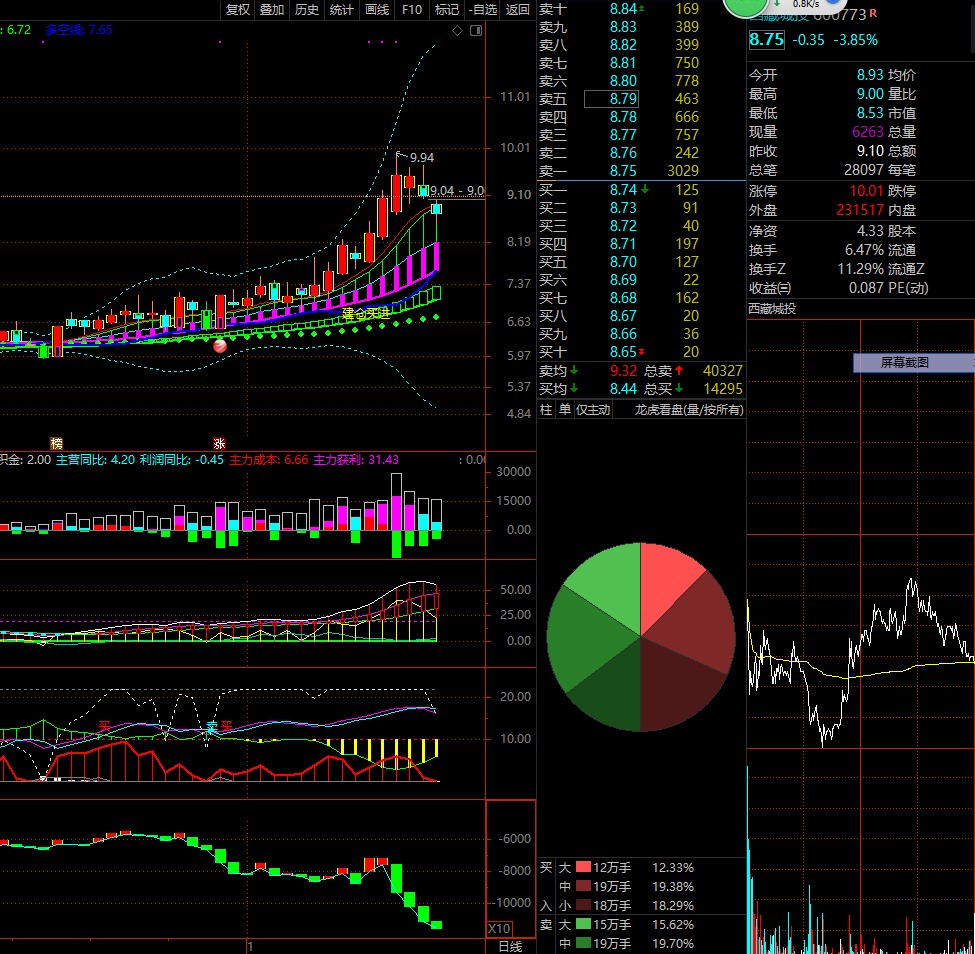Click the 9.94 high price marker

[422, 158]
